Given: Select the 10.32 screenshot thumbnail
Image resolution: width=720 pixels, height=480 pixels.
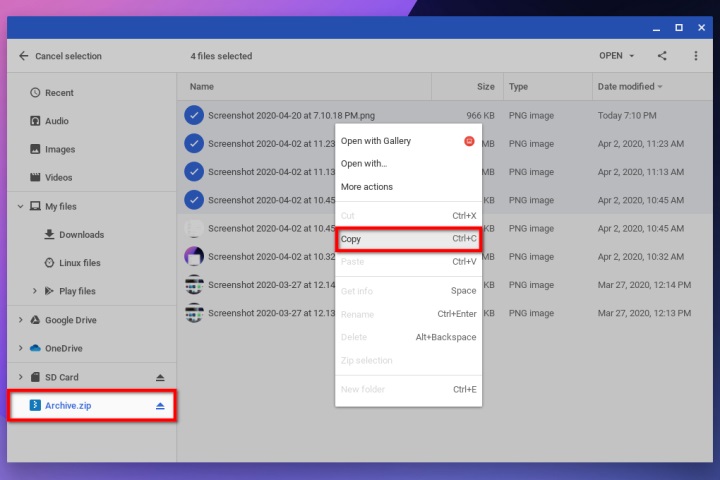Looking at the screenshot, I should pyautogui.click(x=194, y=256).
